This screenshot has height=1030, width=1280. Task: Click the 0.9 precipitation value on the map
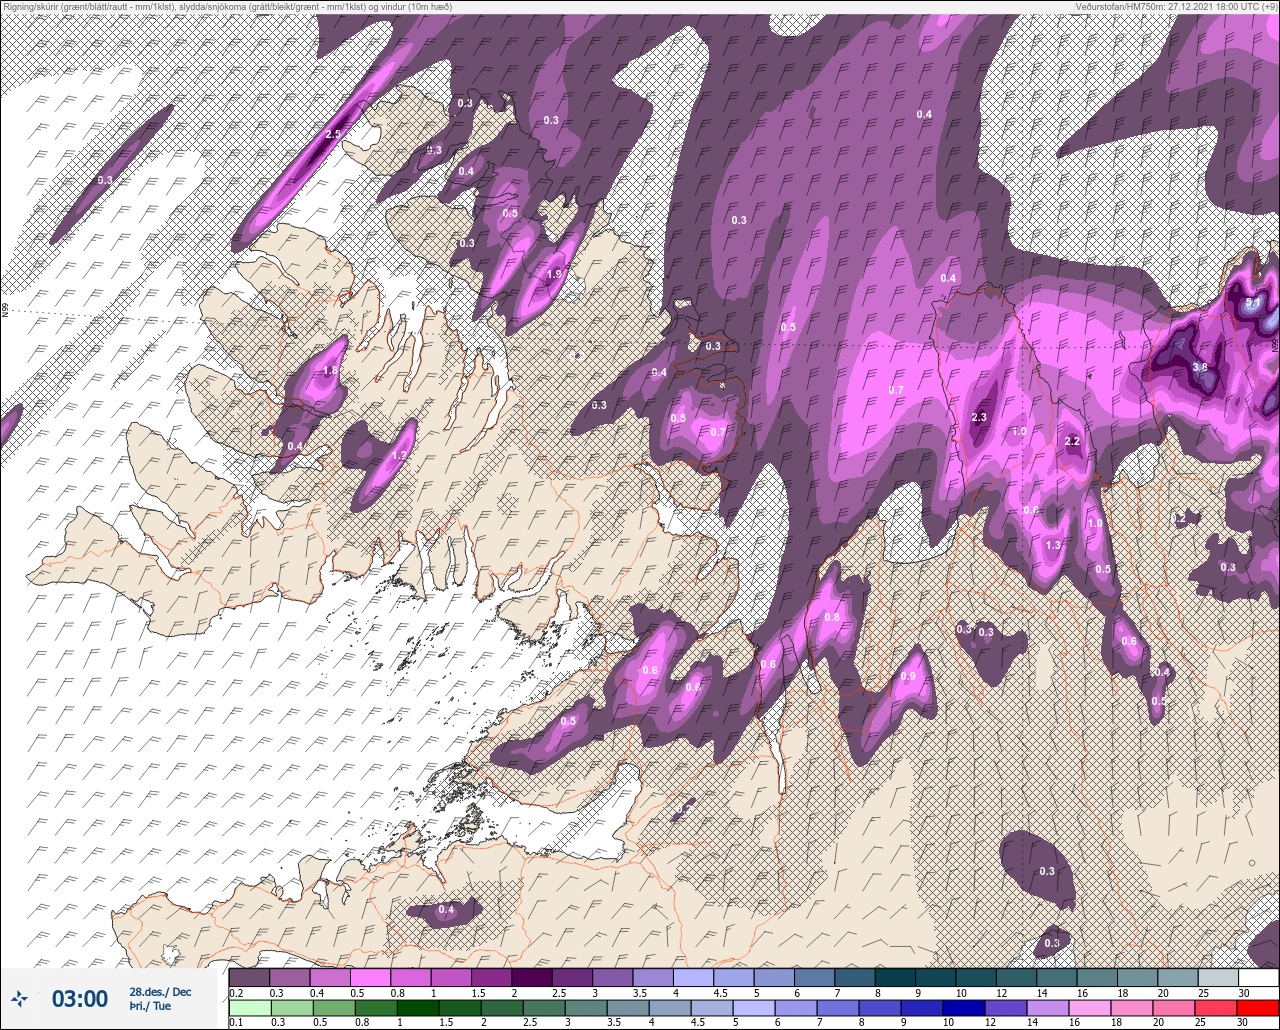click(x=908, y=677)
